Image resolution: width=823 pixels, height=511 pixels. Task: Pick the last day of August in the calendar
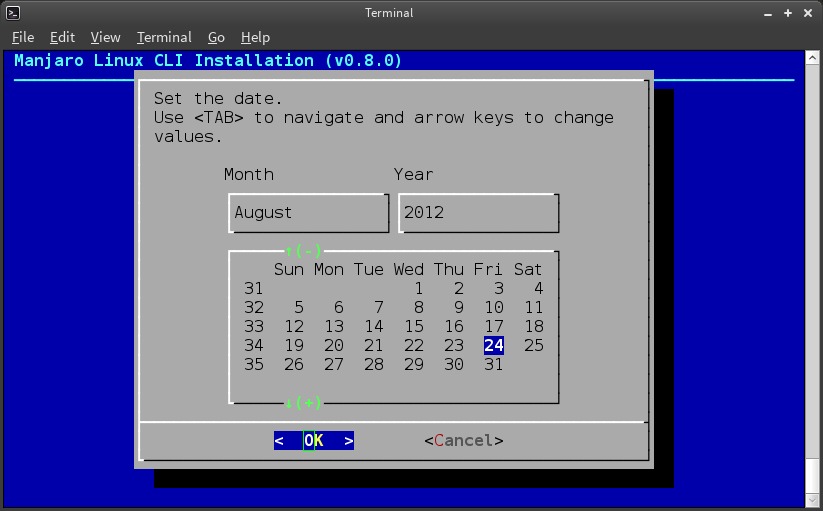pos(494,364)
